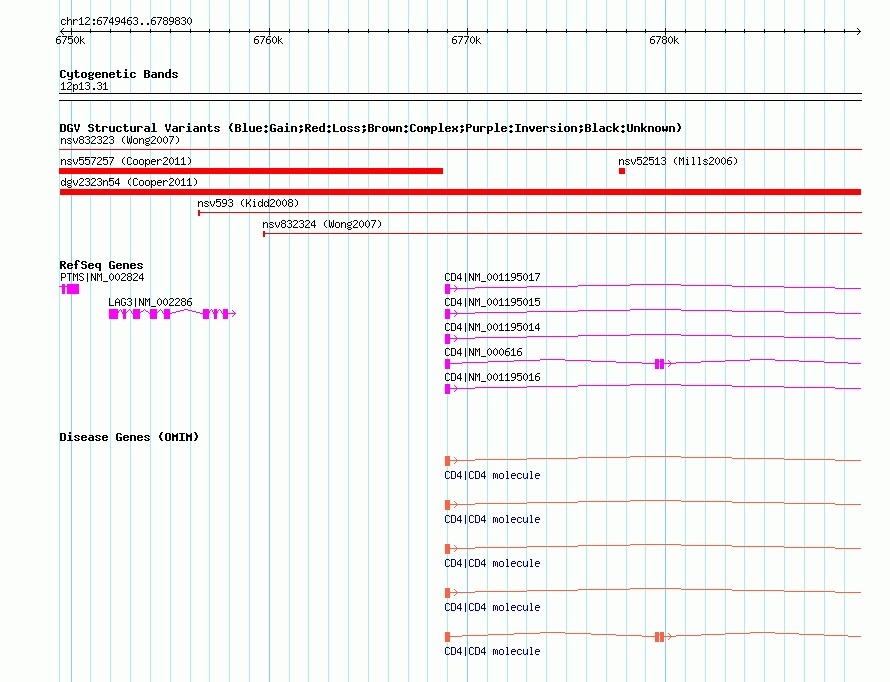Click the 6750k ruler tick label
Viewport: 890px width, 682px height.
pos(70,40)
